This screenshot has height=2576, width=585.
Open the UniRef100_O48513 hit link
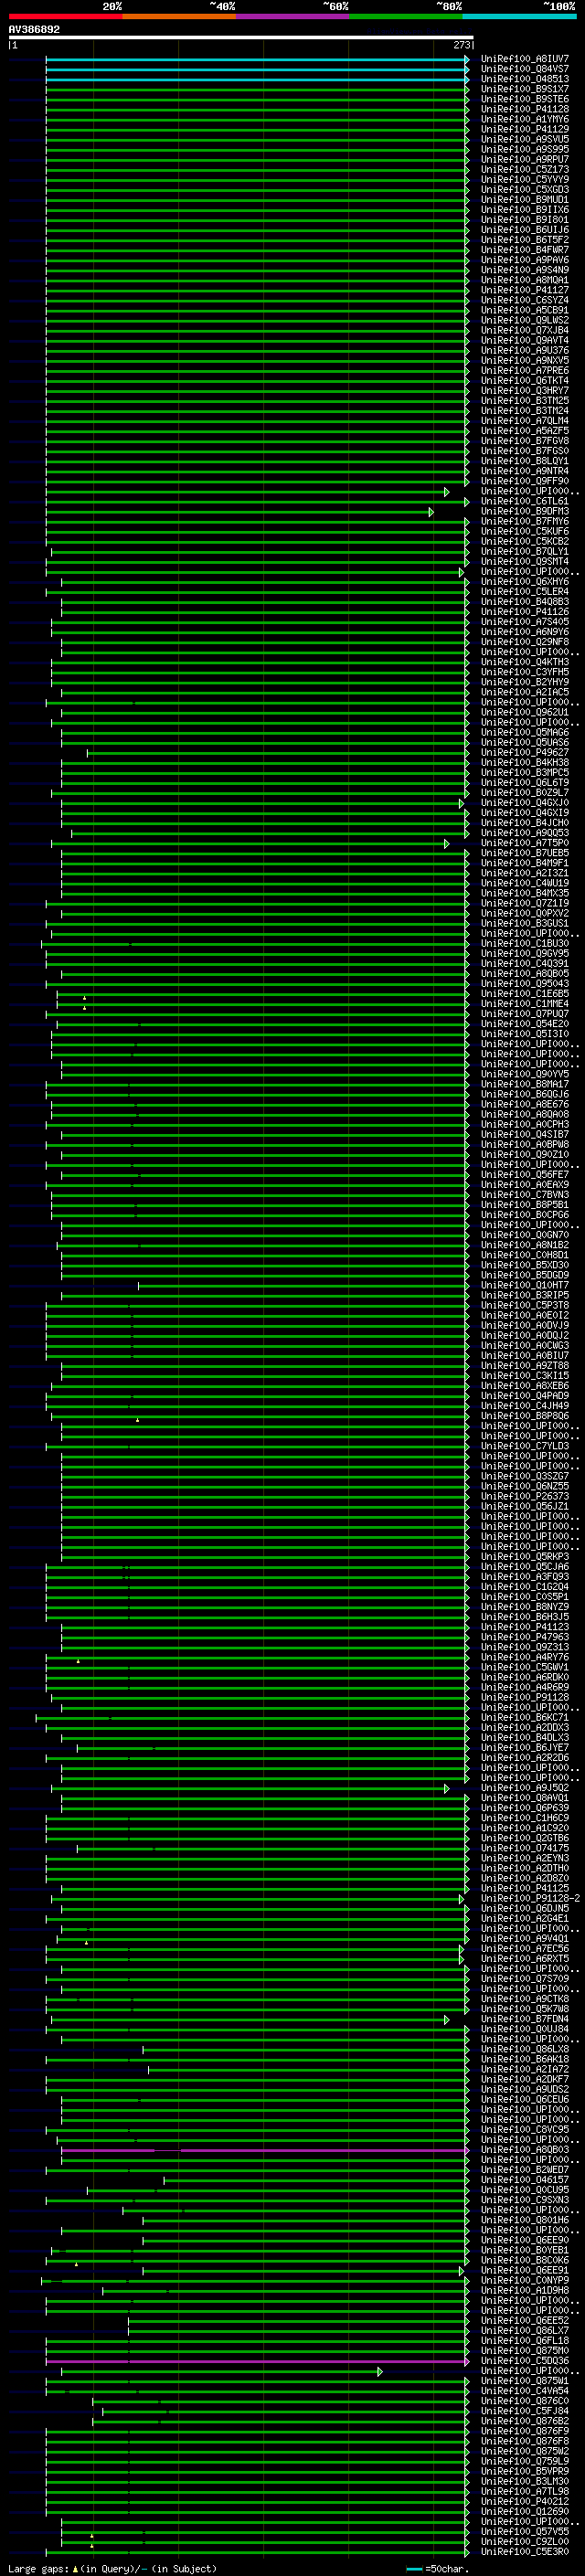click(524, 79)
